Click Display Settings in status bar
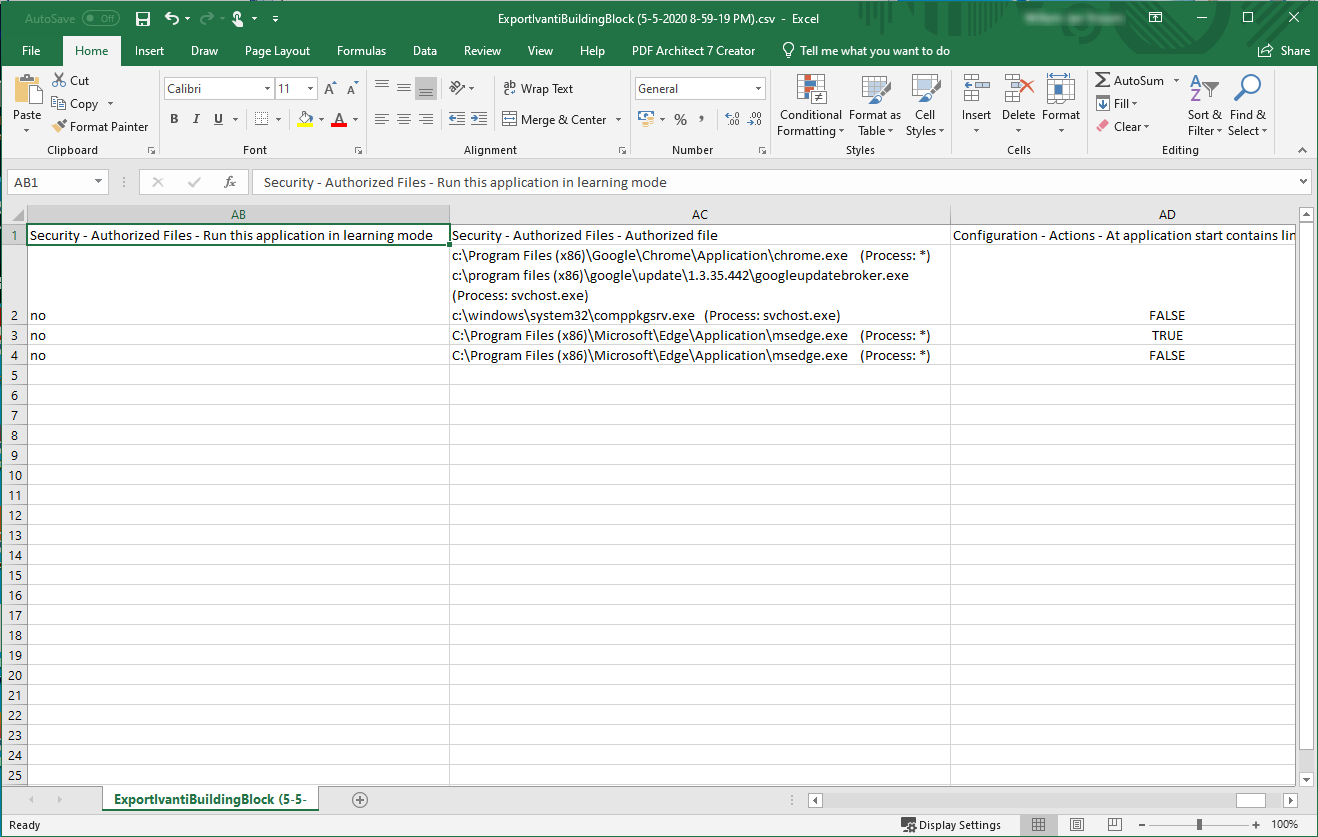1318x837 pixels. click(x=950, y=825)
